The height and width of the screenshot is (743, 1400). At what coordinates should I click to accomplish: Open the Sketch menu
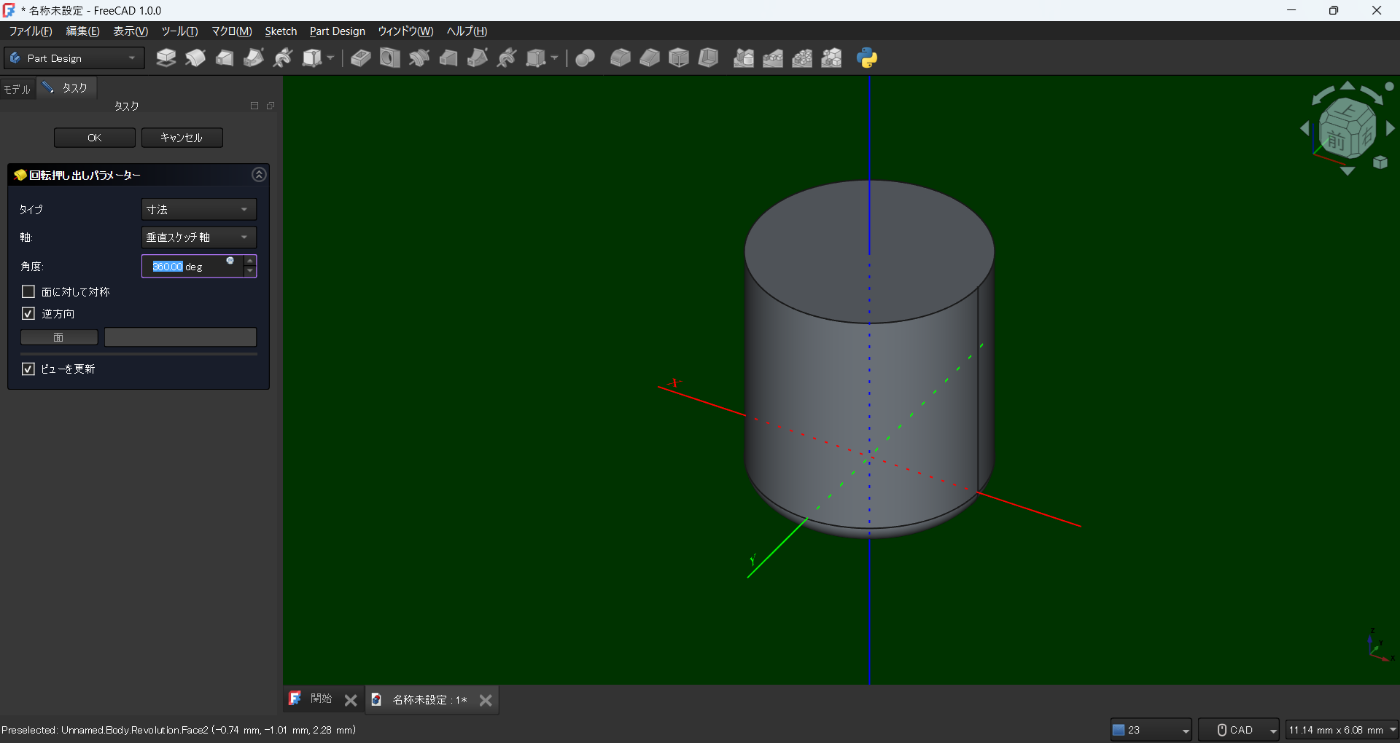point(280,31)
